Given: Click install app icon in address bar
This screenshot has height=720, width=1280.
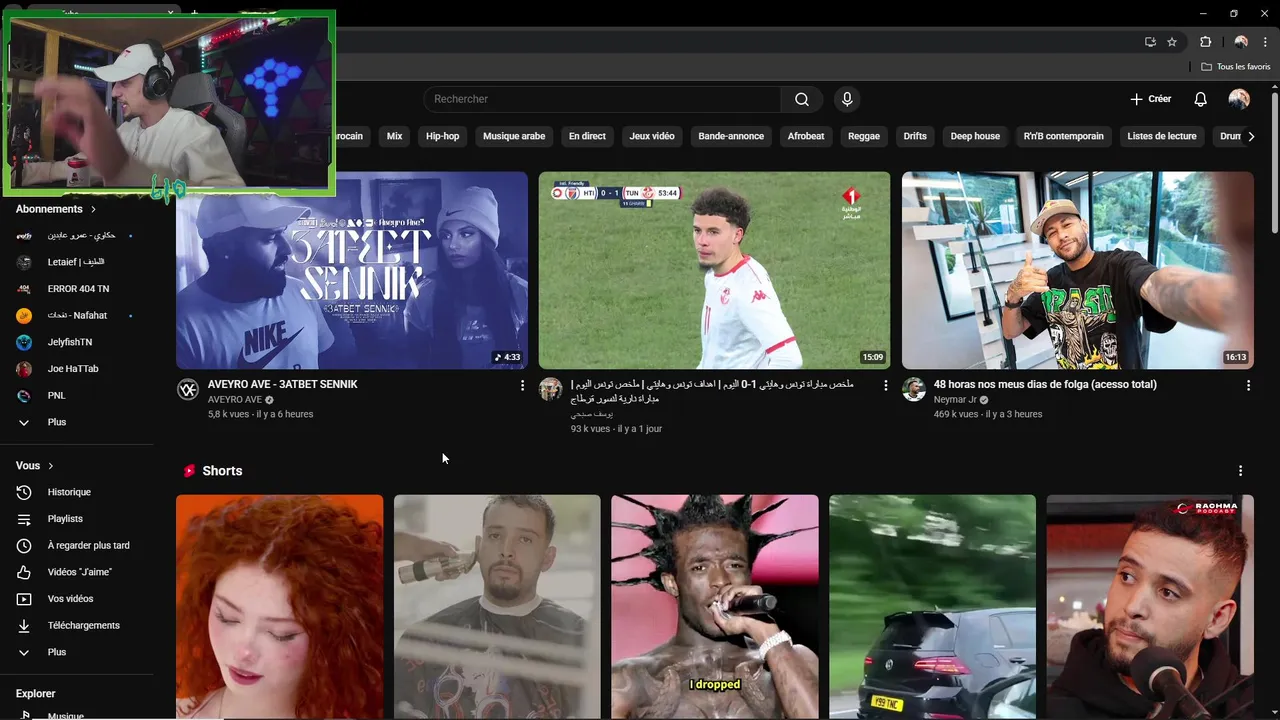Looking at the screenshot, I should (x=1150, y=42).
